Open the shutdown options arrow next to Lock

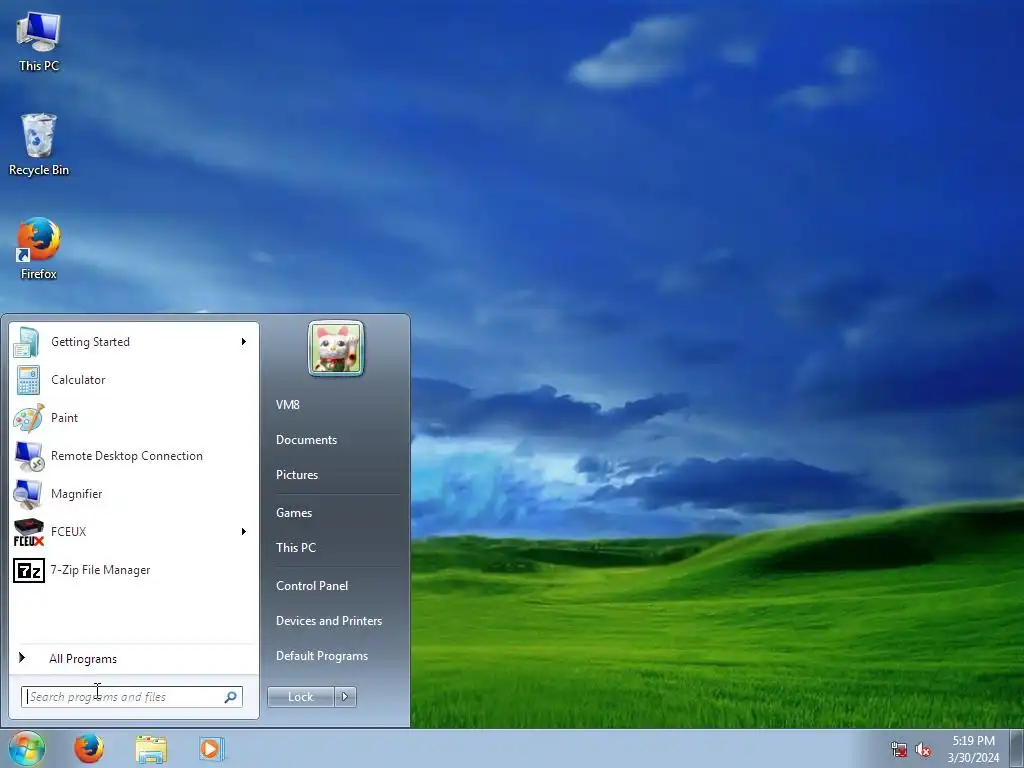[345, 697]
